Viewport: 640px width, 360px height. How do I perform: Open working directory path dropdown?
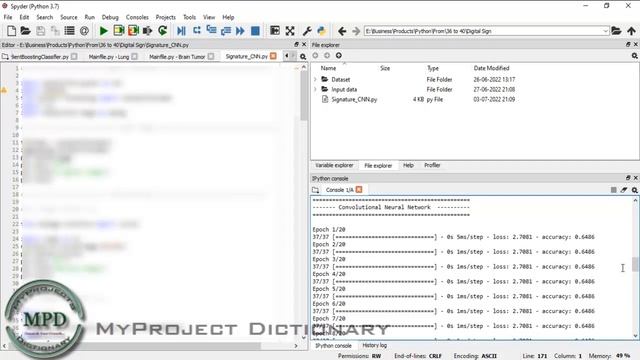tap(605, 31)
